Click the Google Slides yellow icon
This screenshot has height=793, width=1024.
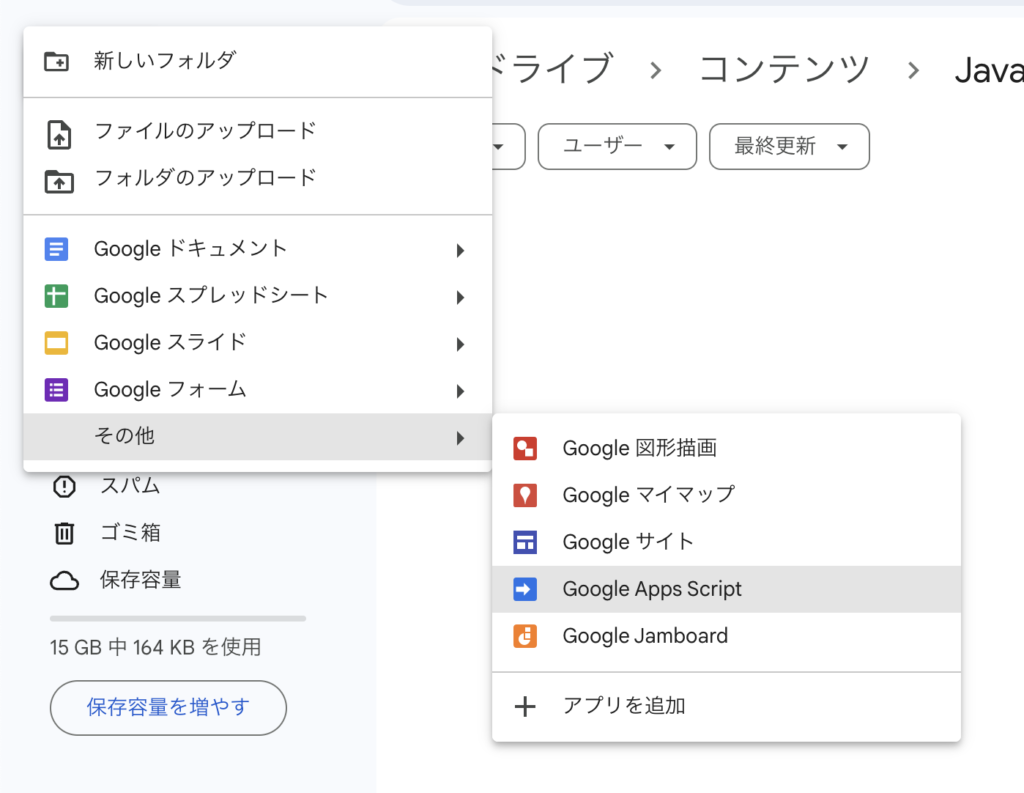57,343
